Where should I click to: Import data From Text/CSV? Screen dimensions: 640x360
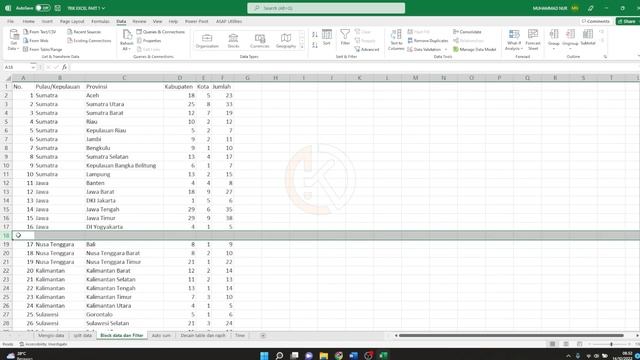(39, 32)
